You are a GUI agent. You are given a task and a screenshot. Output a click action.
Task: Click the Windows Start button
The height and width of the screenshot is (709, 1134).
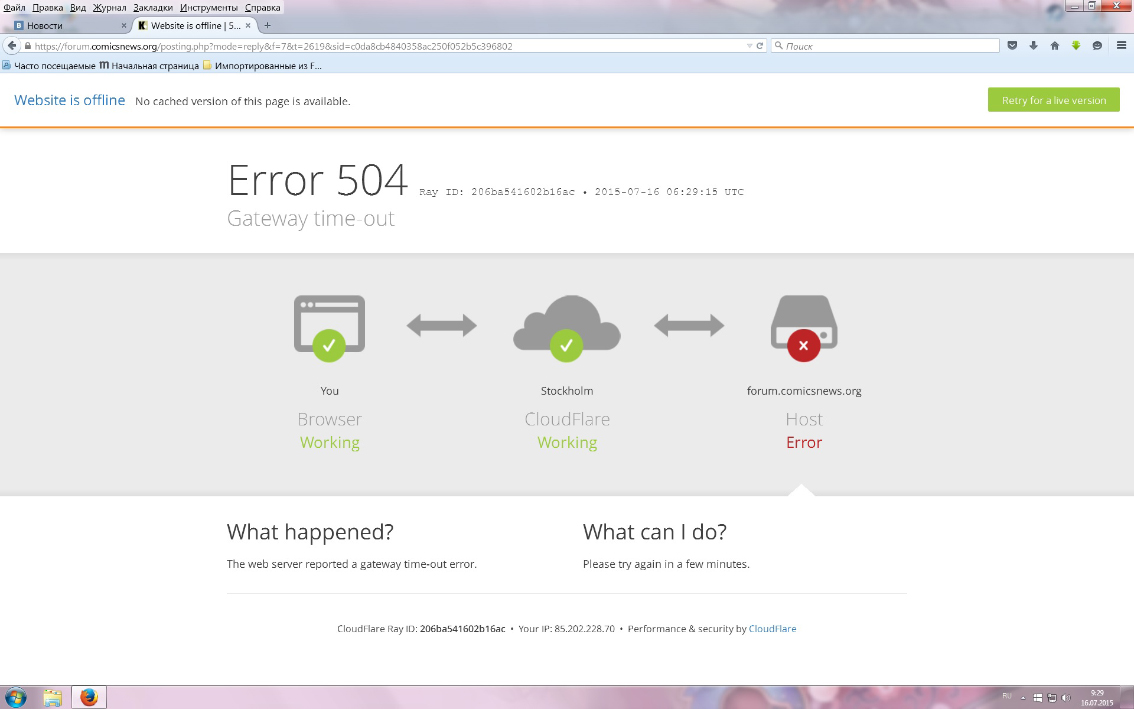tap(15, 697)
